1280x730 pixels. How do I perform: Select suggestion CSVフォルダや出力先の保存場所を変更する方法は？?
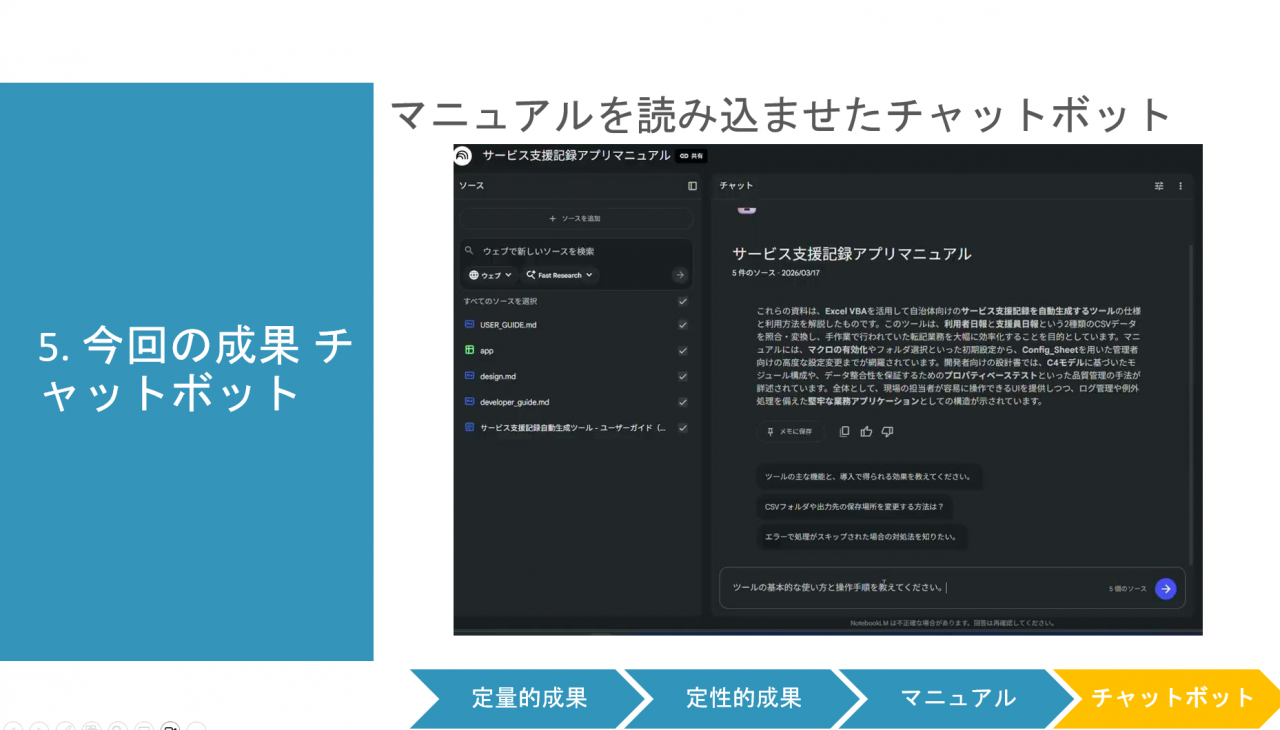[x=854, y=507]
